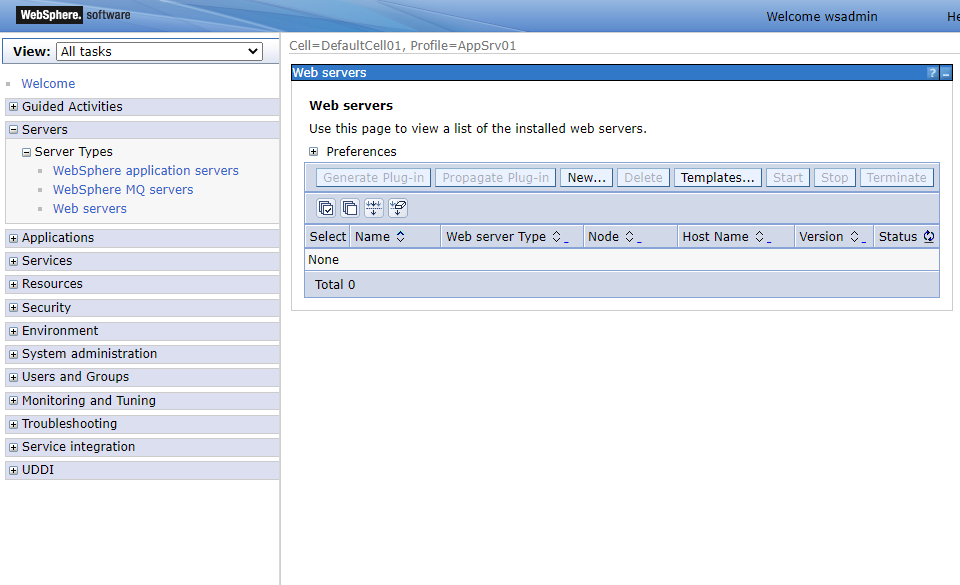Click the Show Filter View icon
Viewport: 960px width, 585px height.
373,208
